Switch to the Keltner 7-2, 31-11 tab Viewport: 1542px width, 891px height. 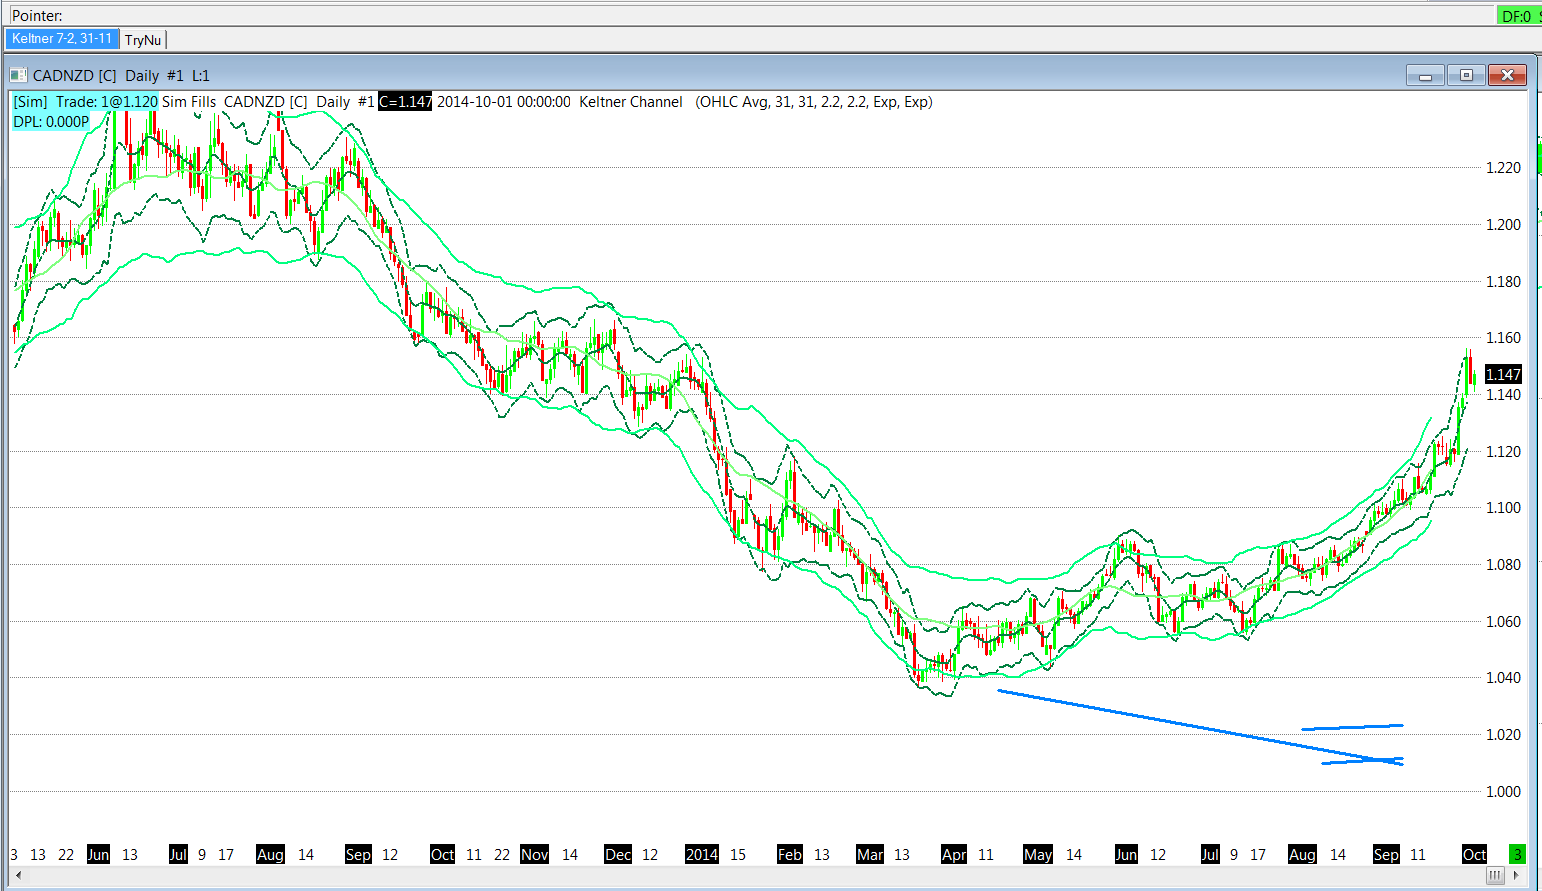click(62, 39)
